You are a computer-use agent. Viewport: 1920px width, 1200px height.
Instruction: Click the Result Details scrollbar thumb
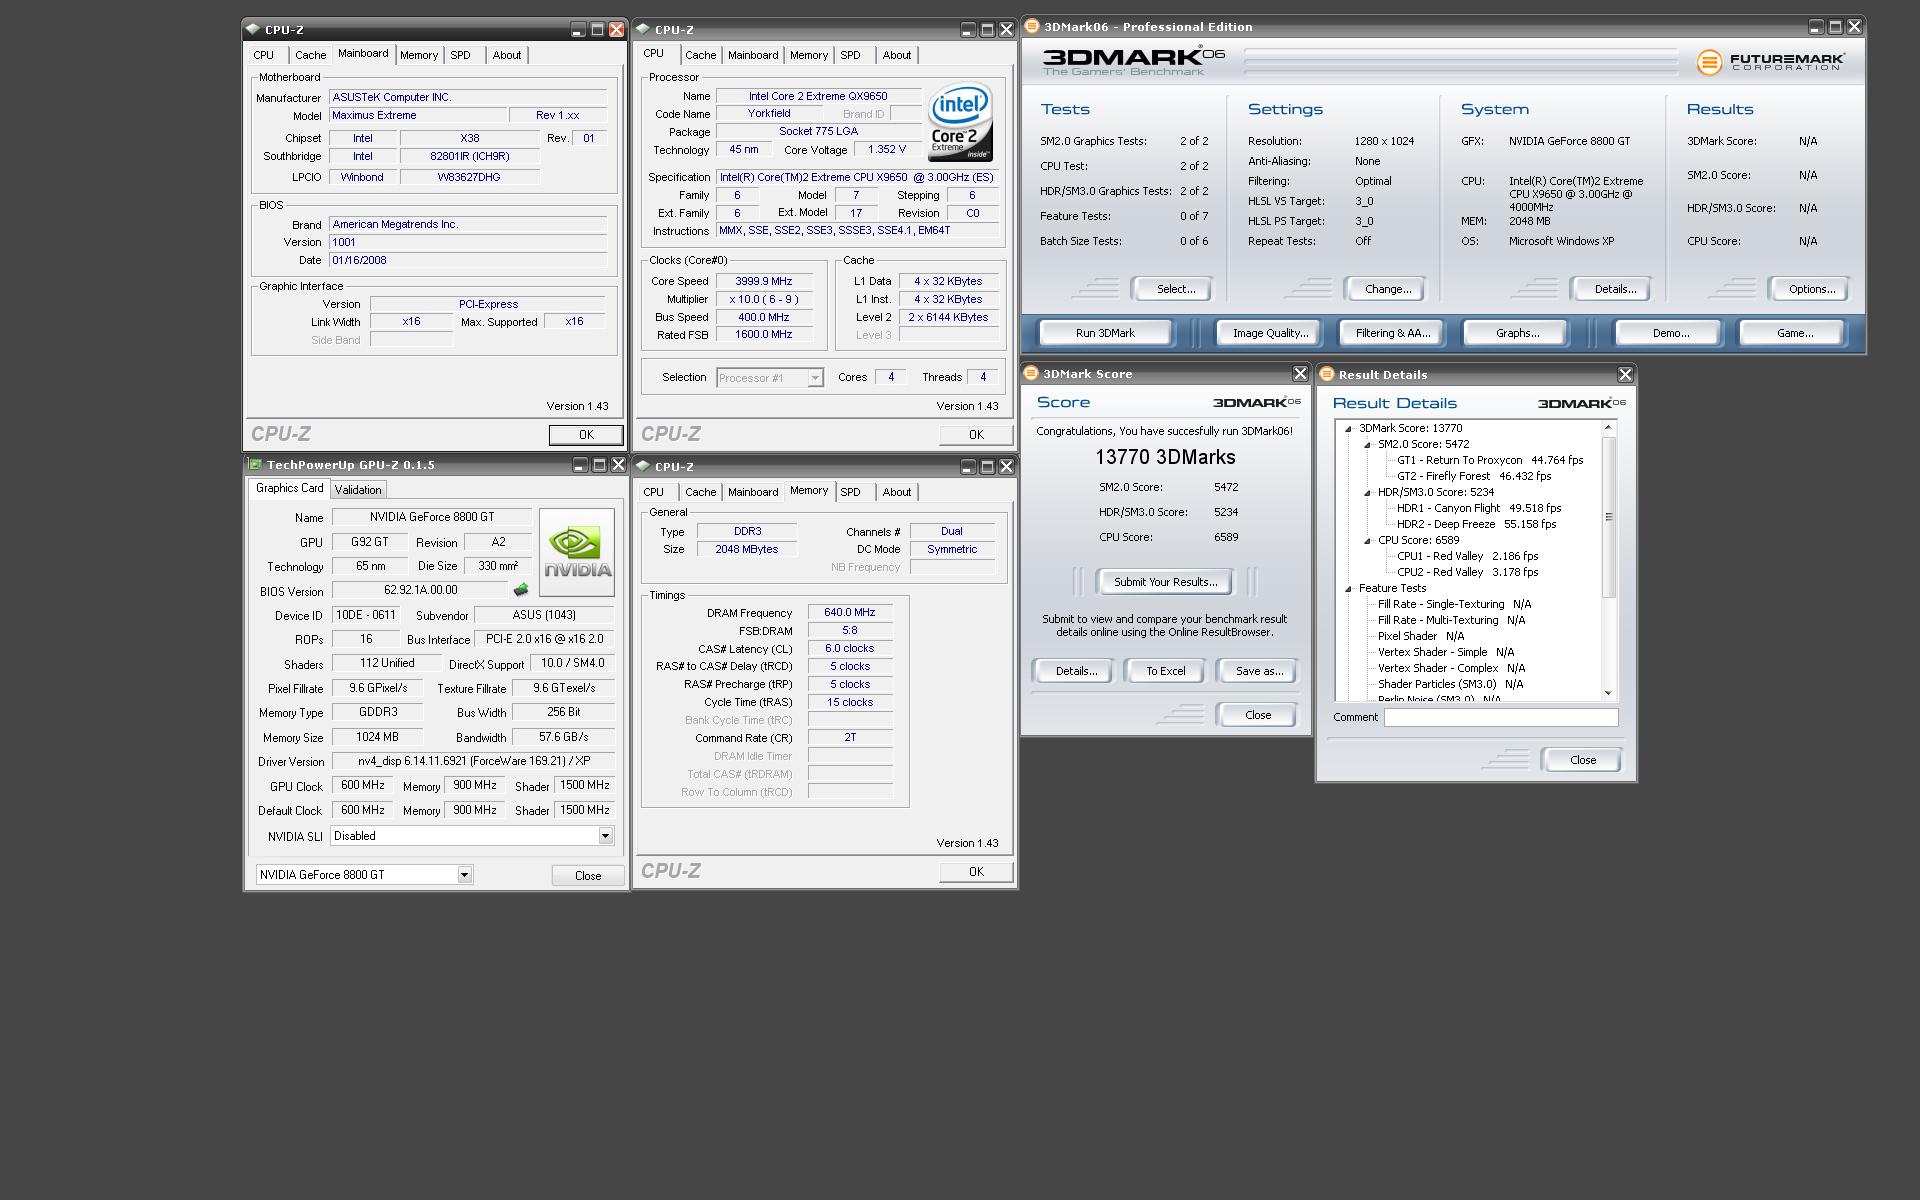coord(1609,517)
